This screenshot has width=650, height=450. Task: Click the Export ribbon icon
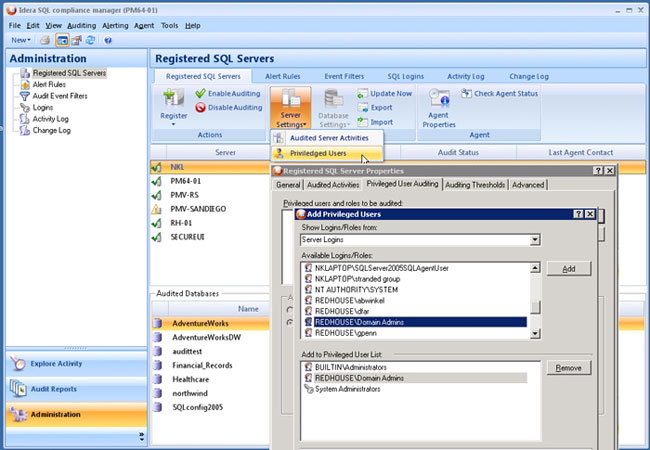point(363,108)
